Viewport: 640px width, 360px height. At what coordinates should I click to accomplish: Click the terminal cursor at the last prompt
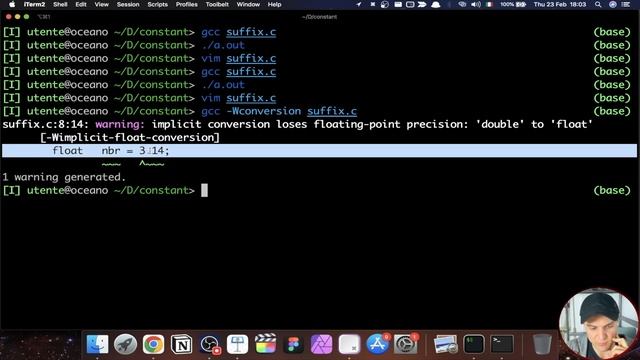(x=204, y=190)
